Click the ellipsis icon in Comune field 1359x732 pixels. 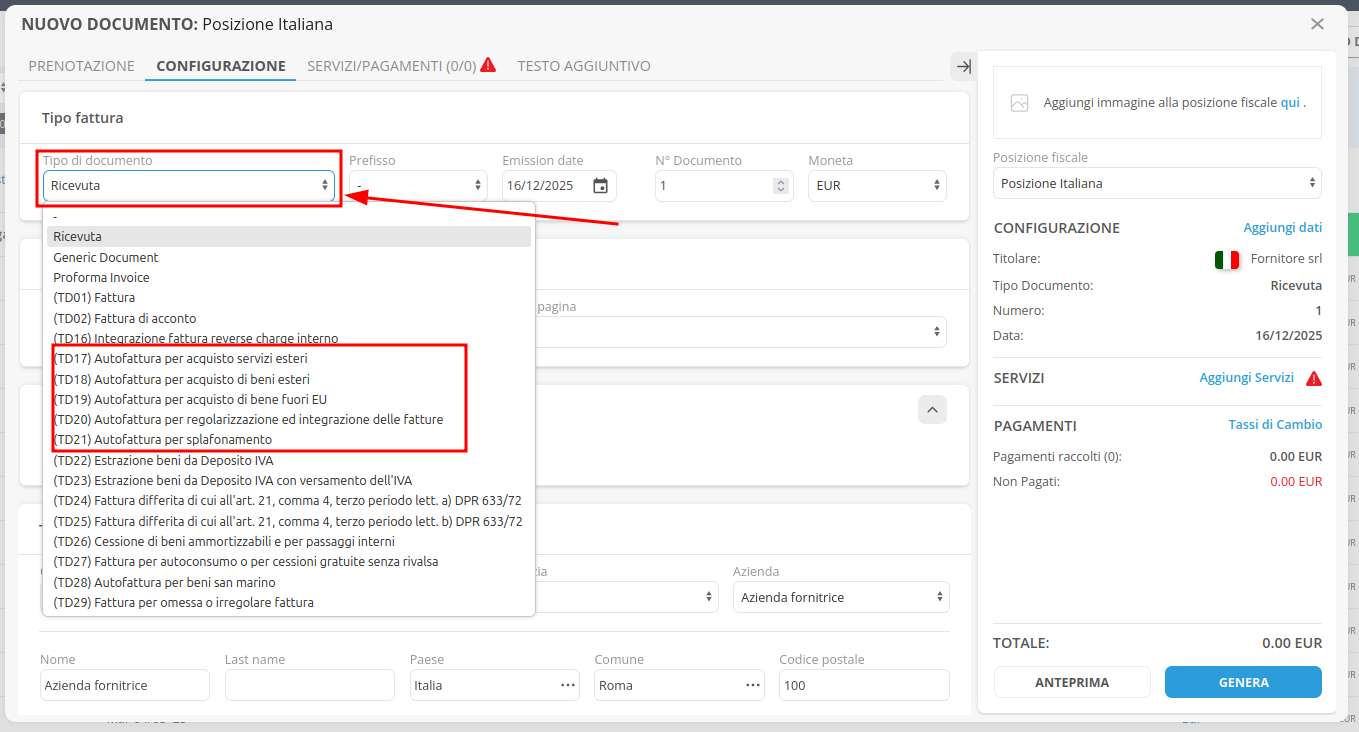(x=752, y=685)
